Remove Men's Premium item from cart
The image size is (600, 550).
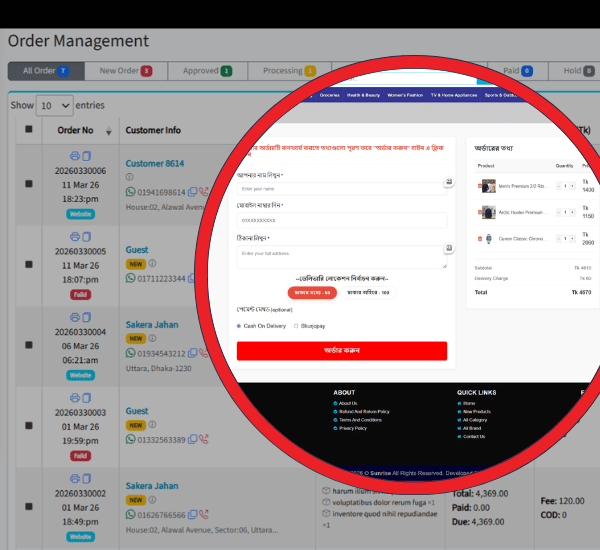[479, 186]
